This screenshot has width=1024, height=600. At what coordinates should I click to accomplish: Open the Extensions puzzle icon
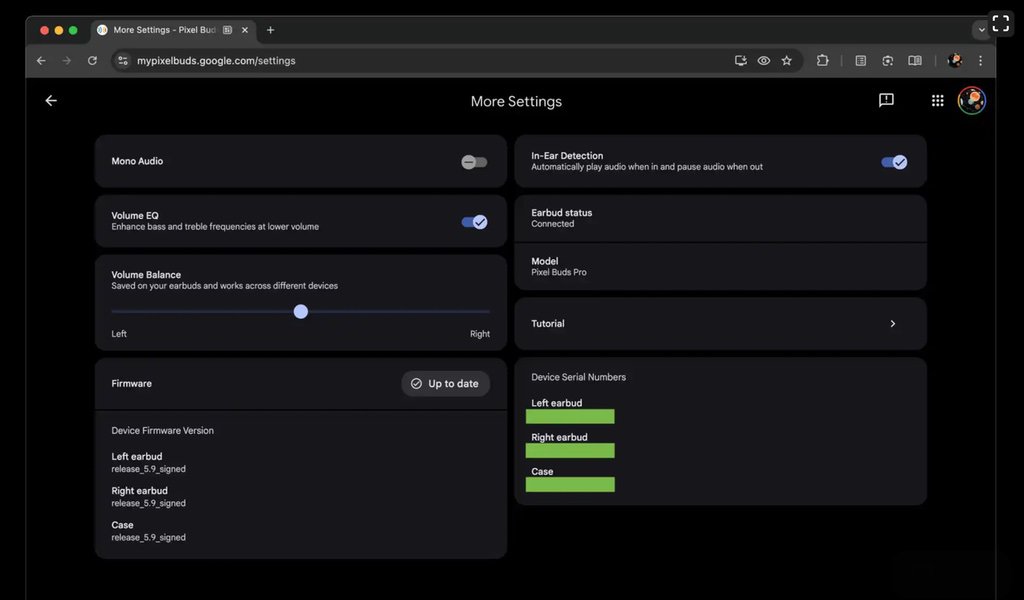coord(822,61)
